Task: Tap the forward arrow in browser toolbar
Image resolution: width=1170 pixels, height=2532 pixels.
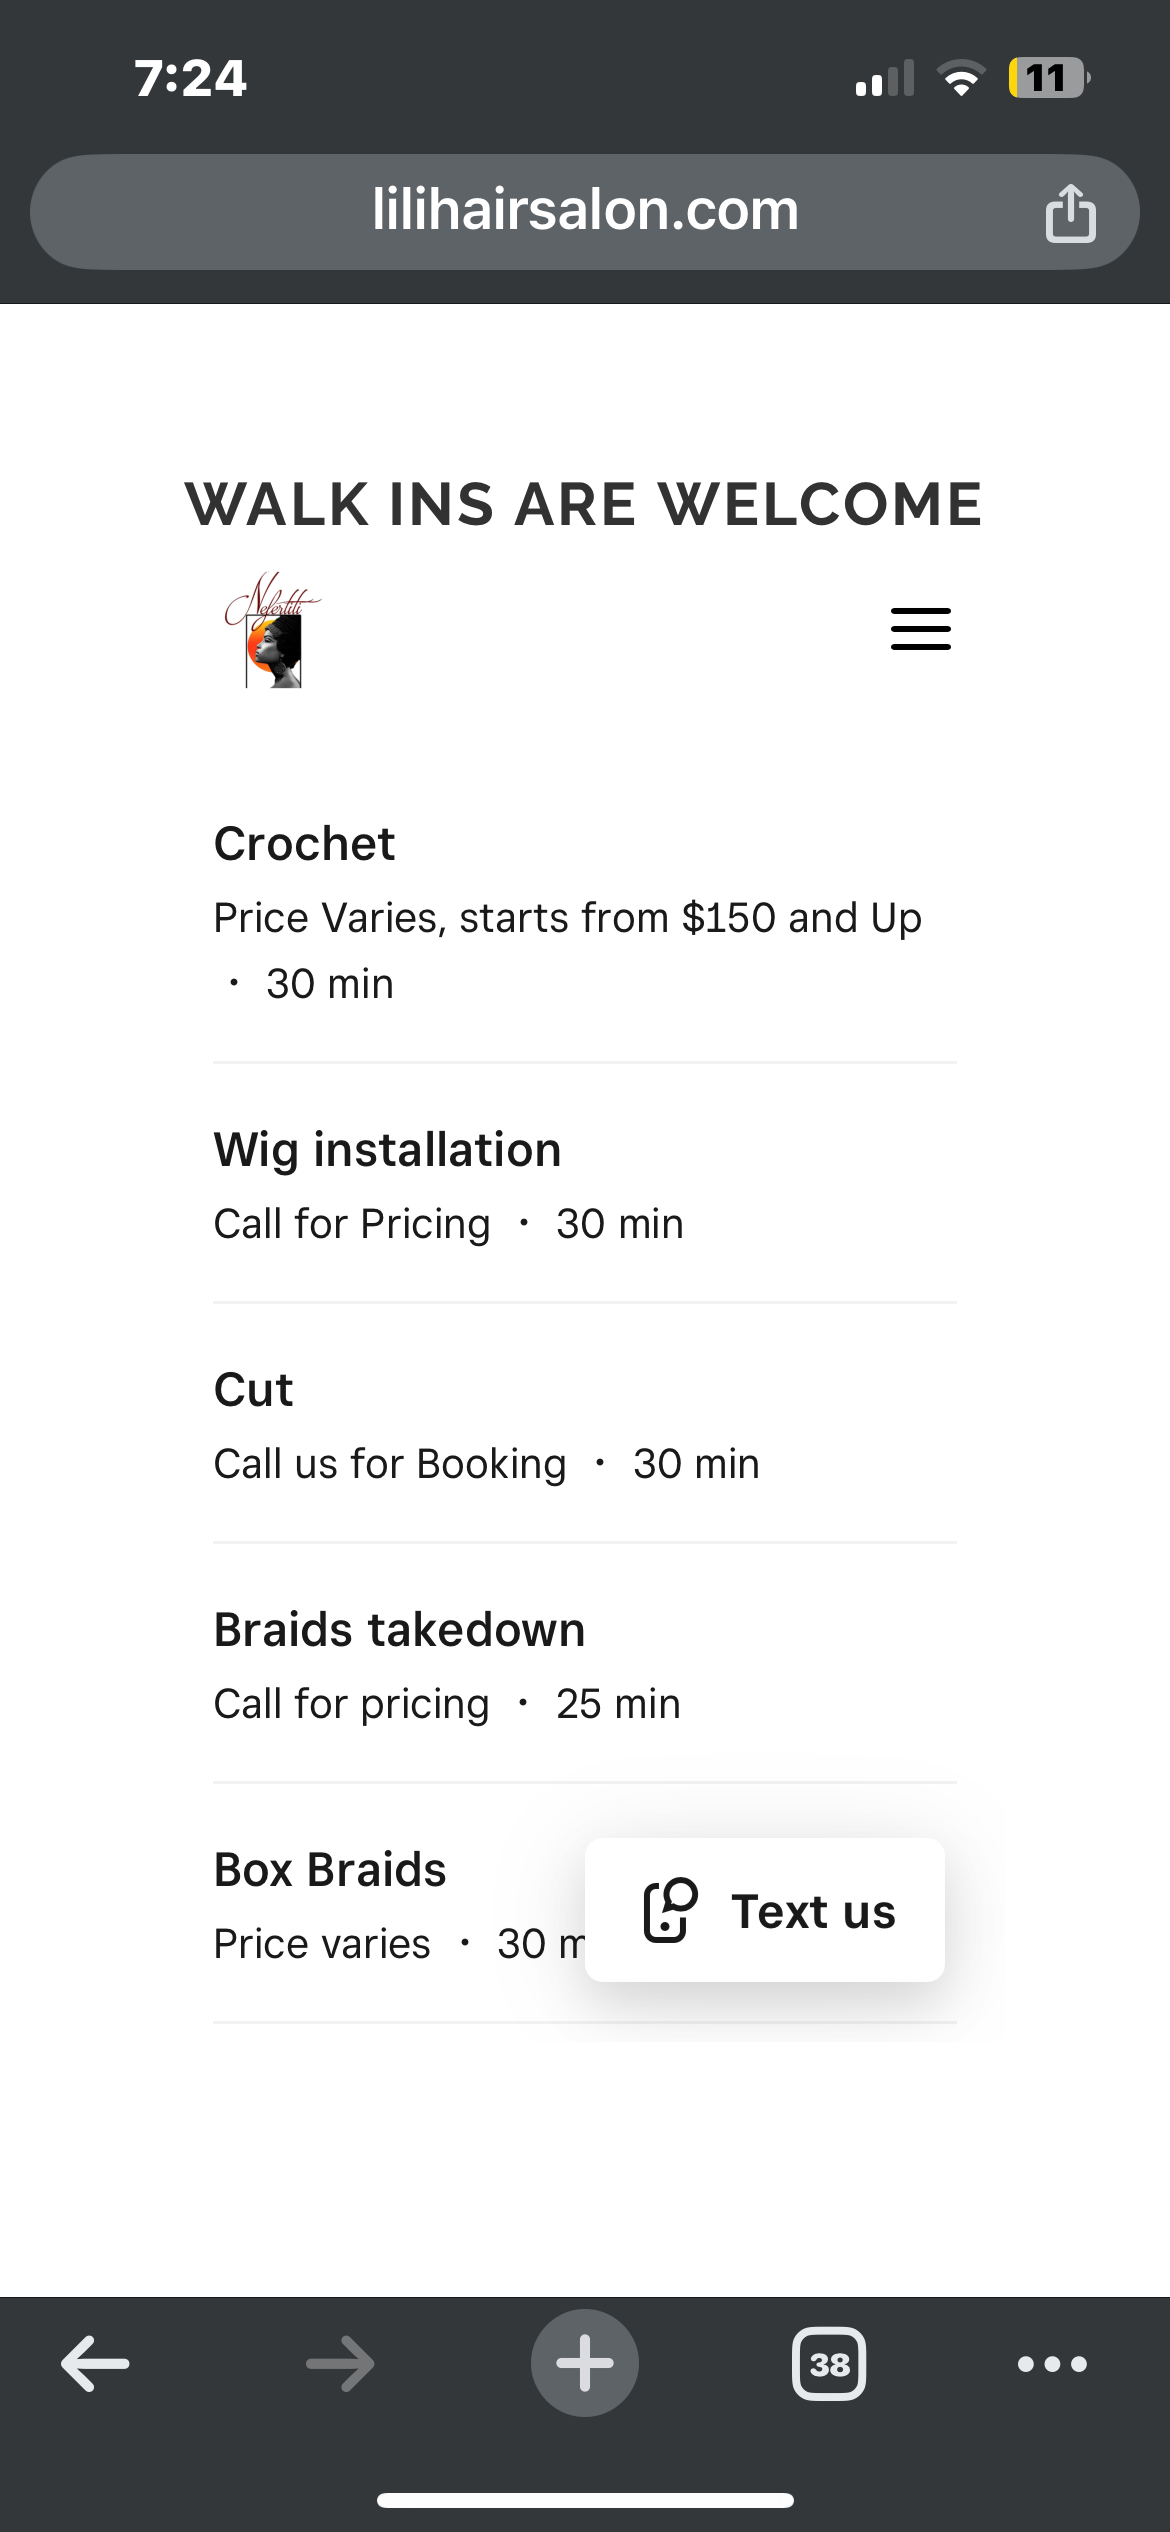Action: tap(340, 2364)
